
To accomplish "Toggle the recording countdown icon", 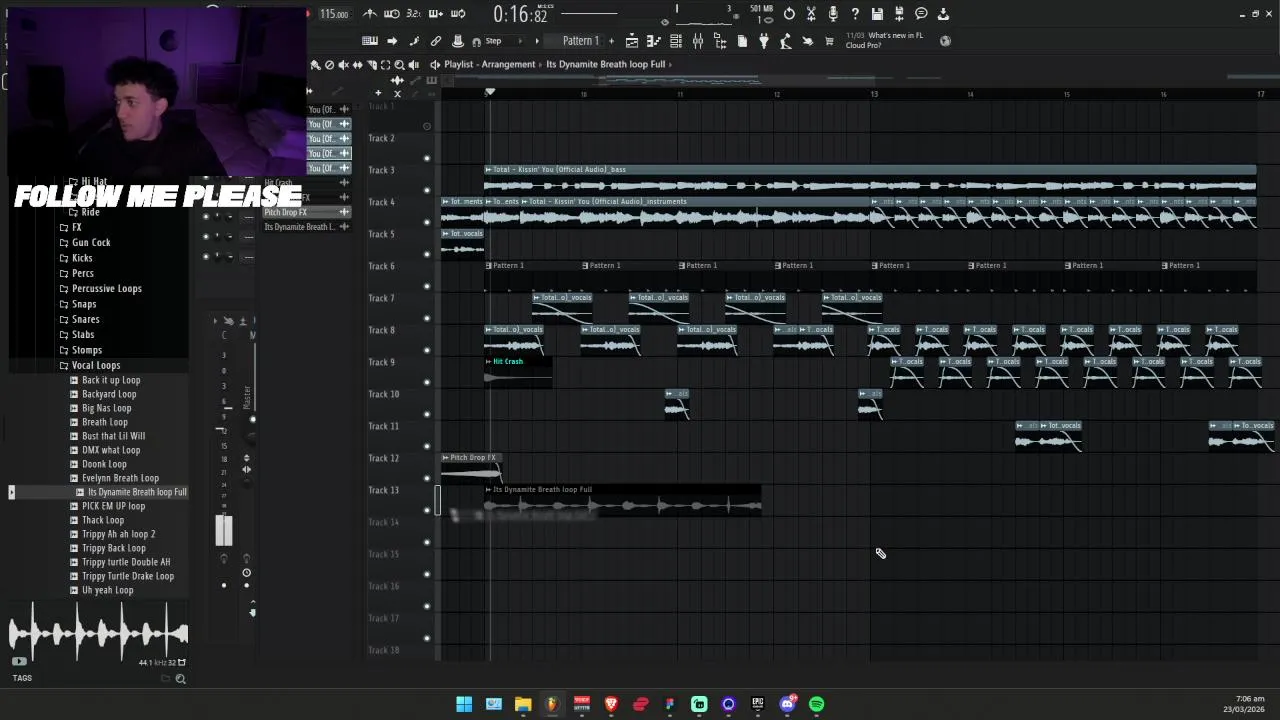I will (x=413, y=14).
